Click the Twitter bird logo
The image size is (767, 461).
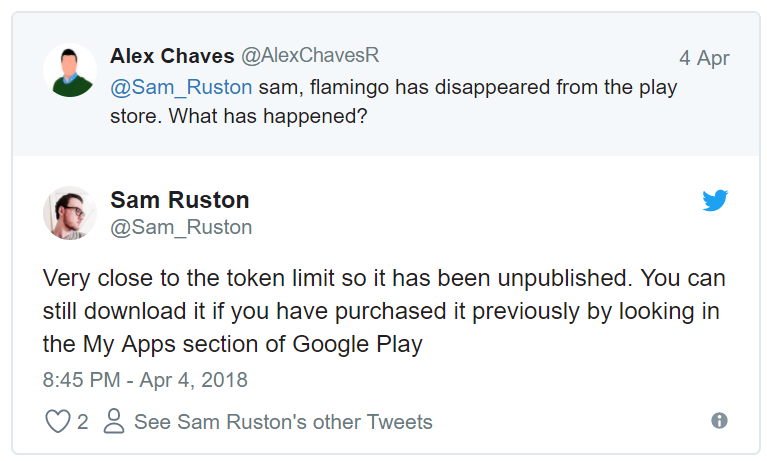pos(715,201)
